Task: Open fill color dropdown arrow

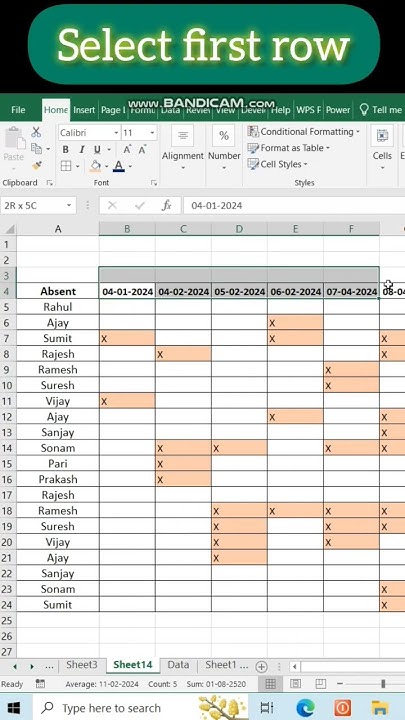Action: click(x=107, y=166)
